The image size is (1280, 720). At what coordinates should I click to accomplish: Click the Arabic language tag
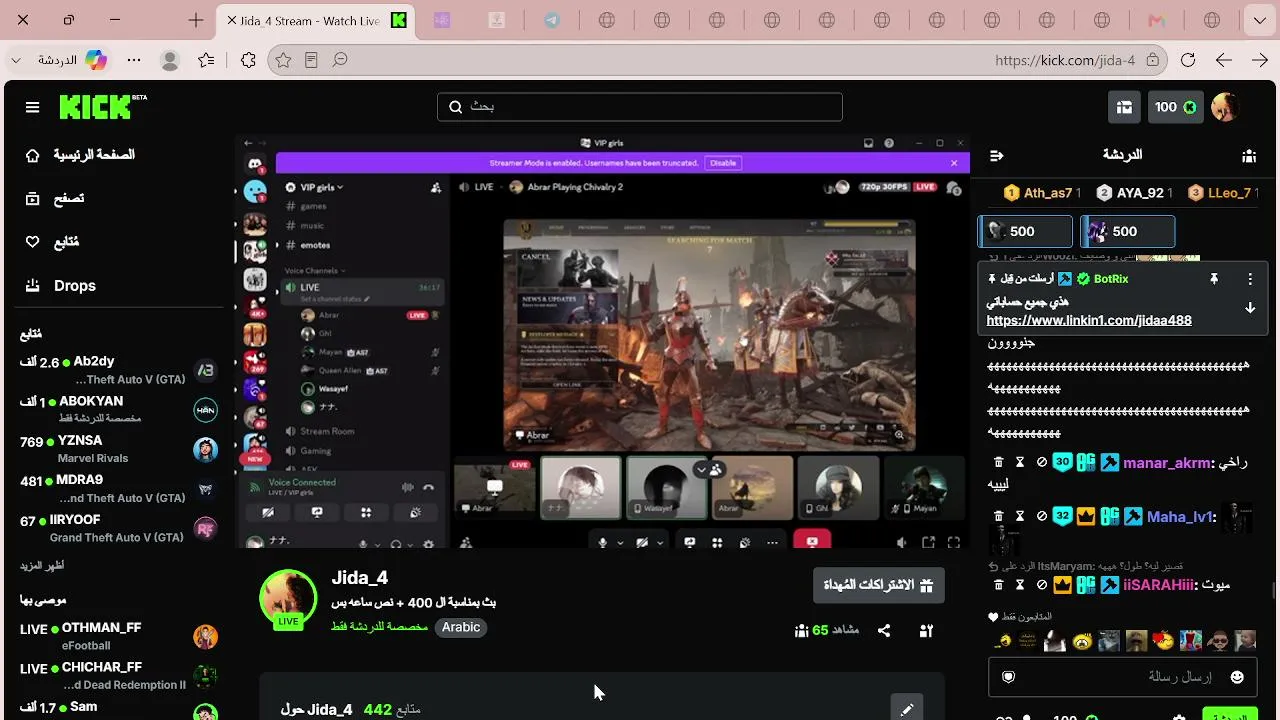point(461,627)
